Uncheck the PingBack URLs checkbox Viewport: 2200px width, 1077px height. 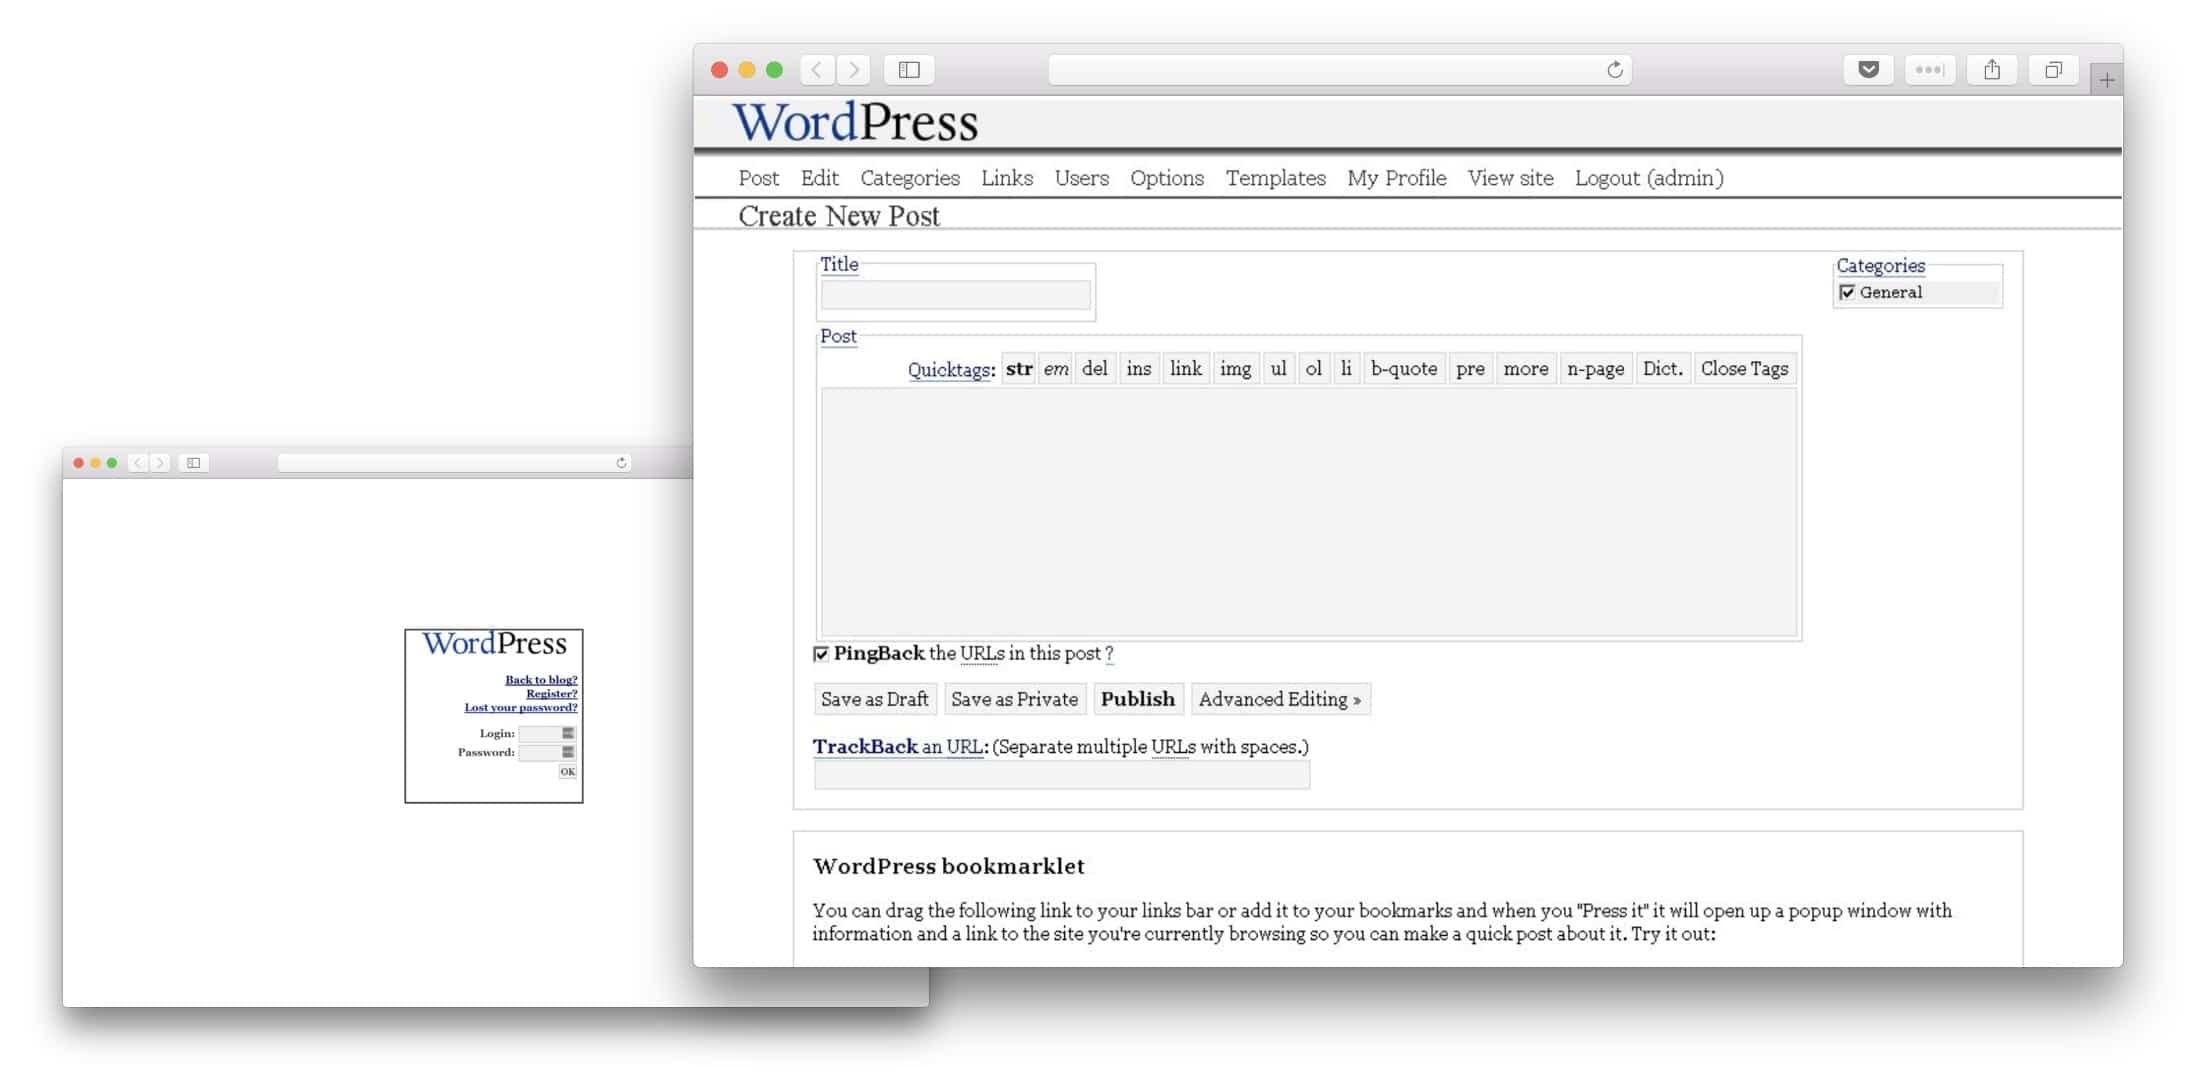click(821, 653)
